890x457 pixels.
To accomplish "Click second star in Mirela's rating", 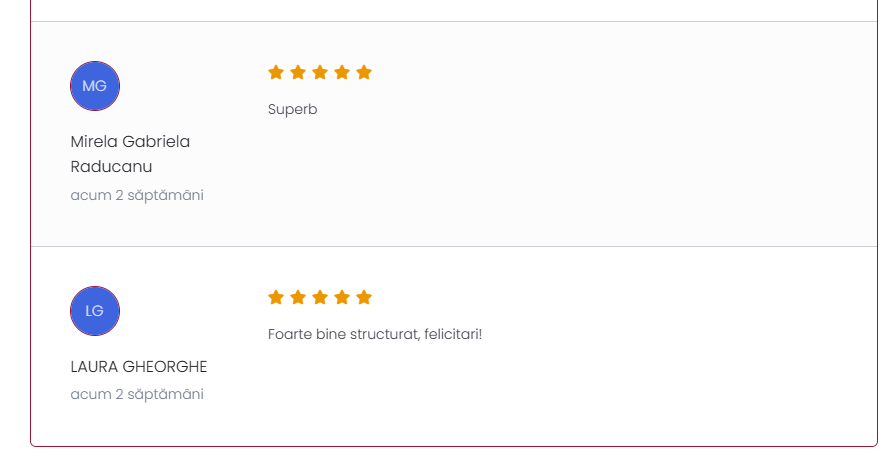I will pos(298,72).
